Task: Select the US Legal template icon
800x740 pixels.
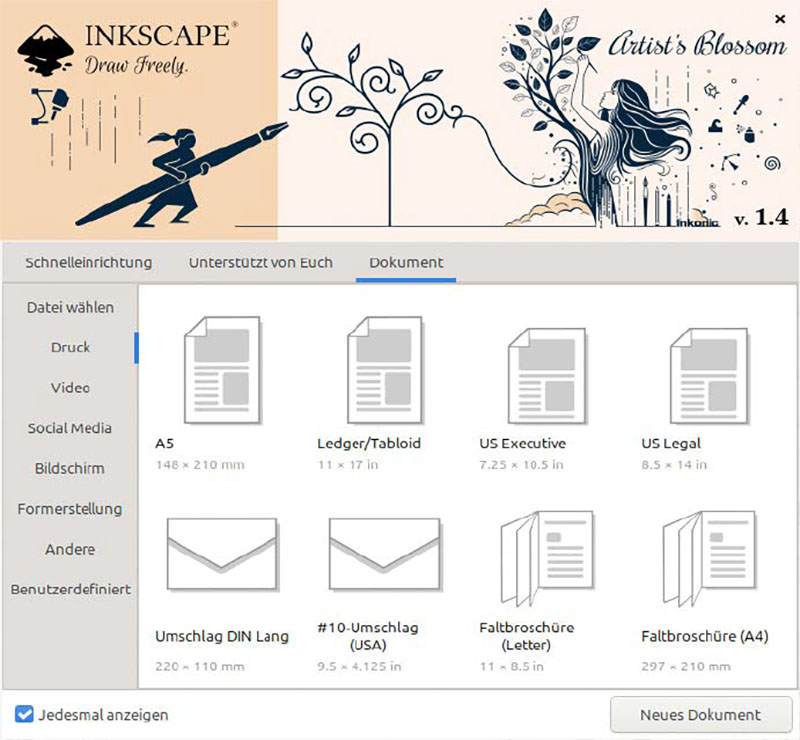Action: [x=709, y=376]
